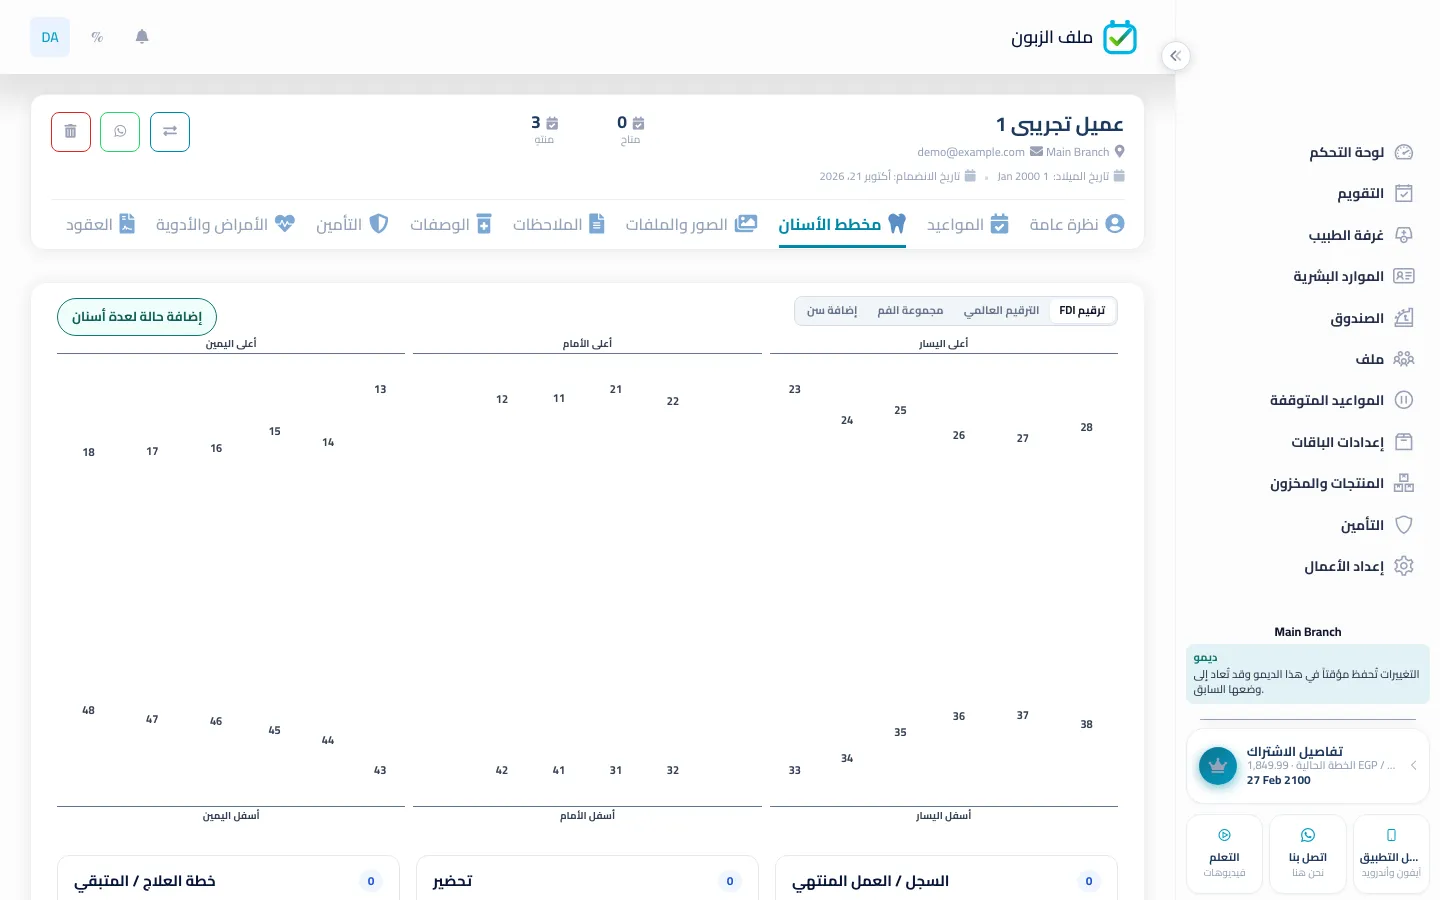This screenshot has height=900, width=1440.
Task: Click اتصل بنا contact button
Action: click(x=1307, y=854)
